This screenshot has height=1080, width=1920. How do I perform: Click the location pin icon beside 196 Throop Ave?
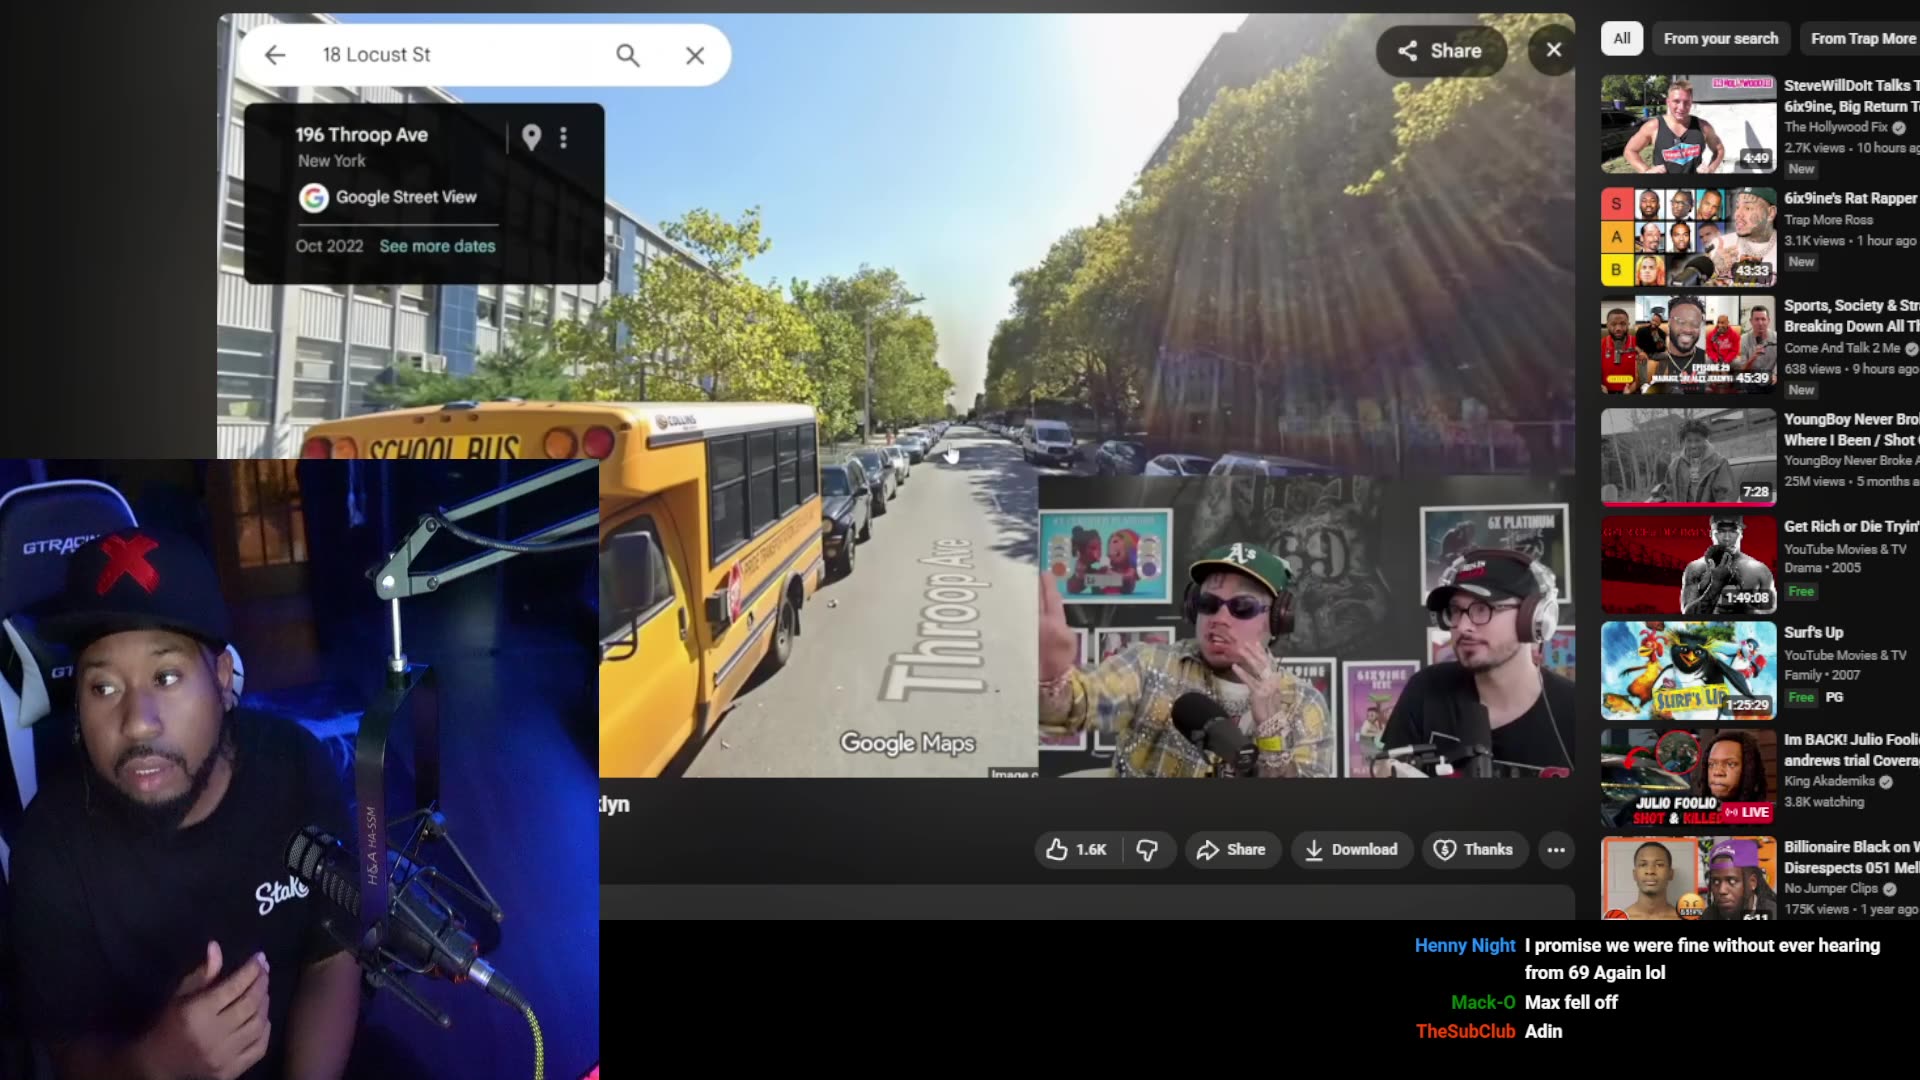click(x=531, y=137)
